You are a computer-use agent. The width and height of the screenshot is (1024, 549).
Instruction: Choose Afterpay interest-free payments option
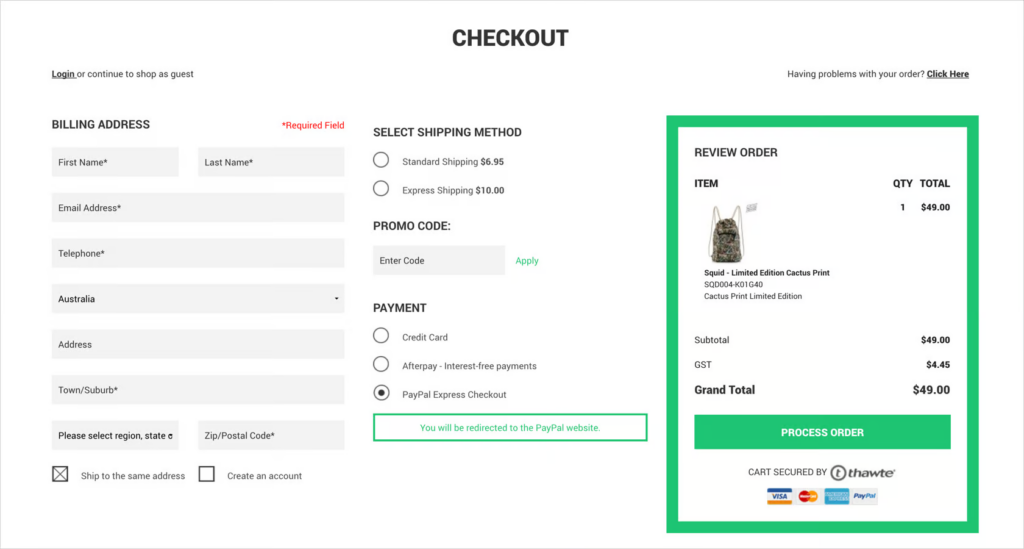coord(381,365)
